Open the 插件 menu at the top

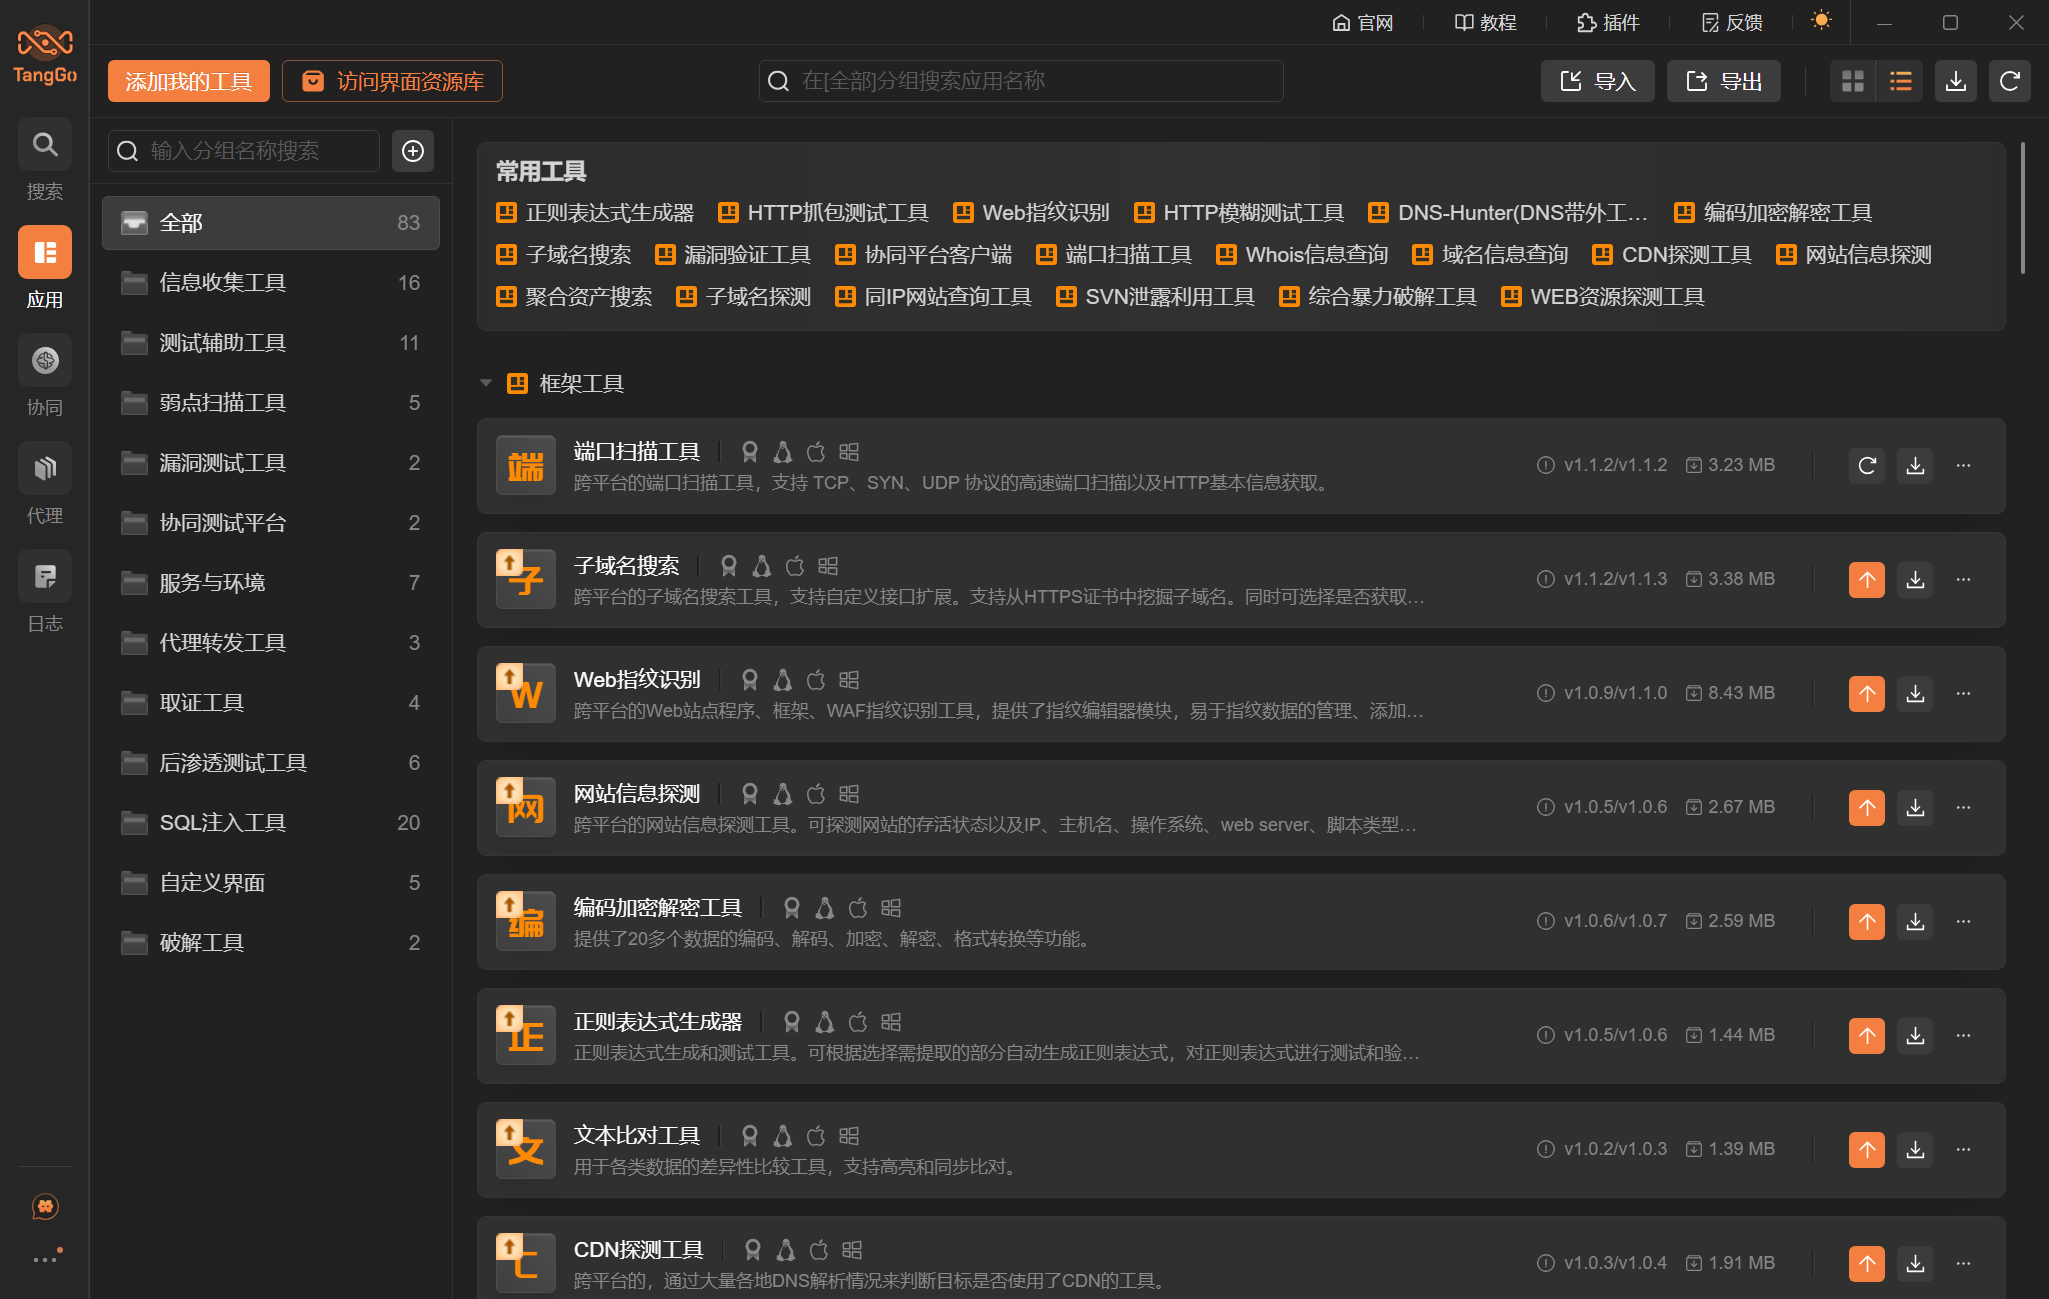tap(1607, 22)
